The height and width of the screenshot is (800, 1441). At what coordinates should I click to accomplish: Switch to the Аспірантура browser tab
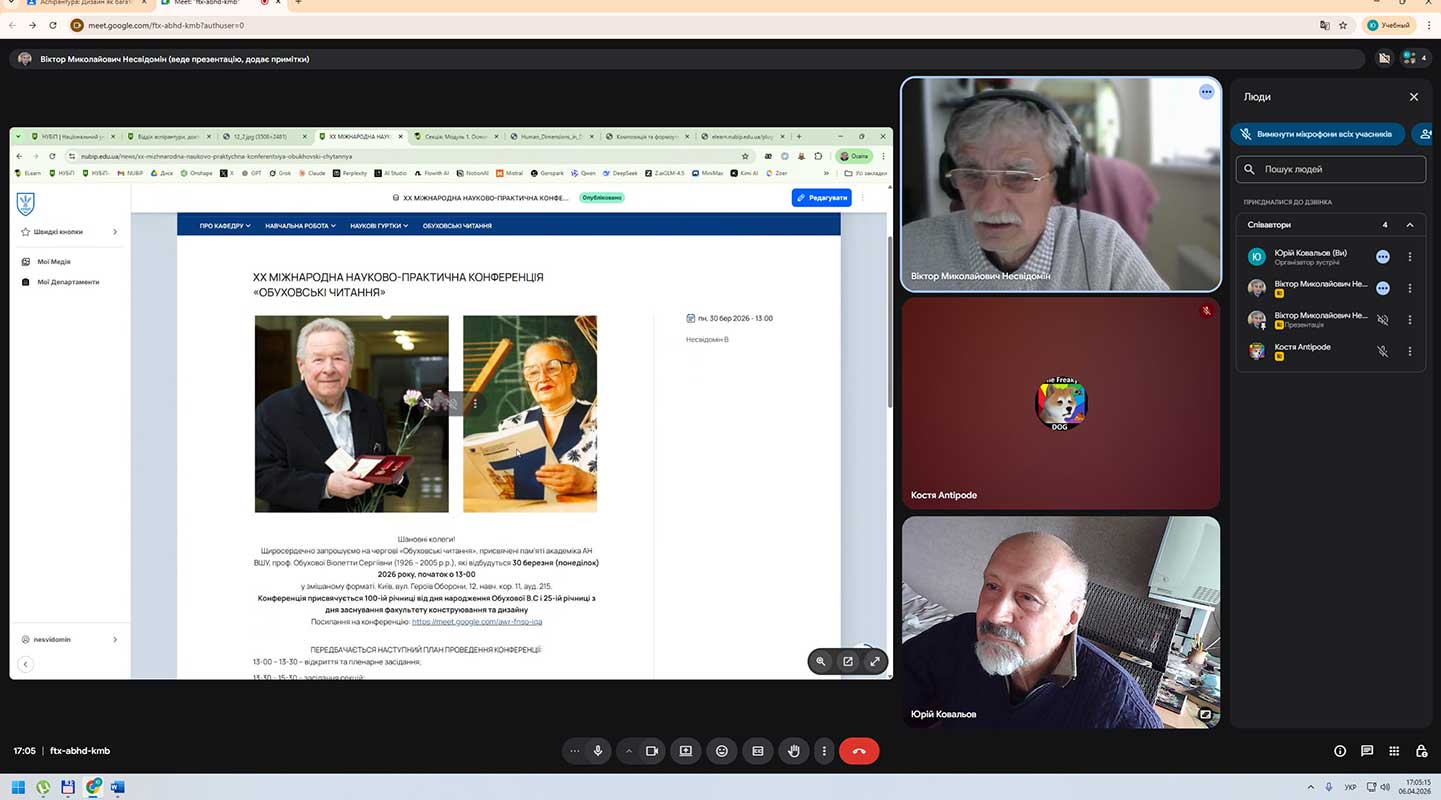[x=78, y=3]
